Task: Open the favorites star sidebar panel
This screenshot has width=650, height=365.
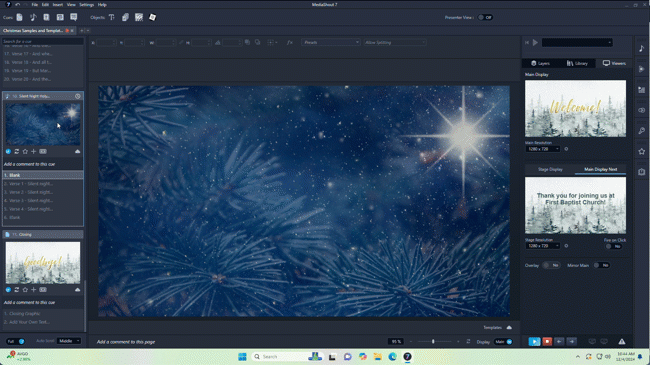Action: (641, 151)
